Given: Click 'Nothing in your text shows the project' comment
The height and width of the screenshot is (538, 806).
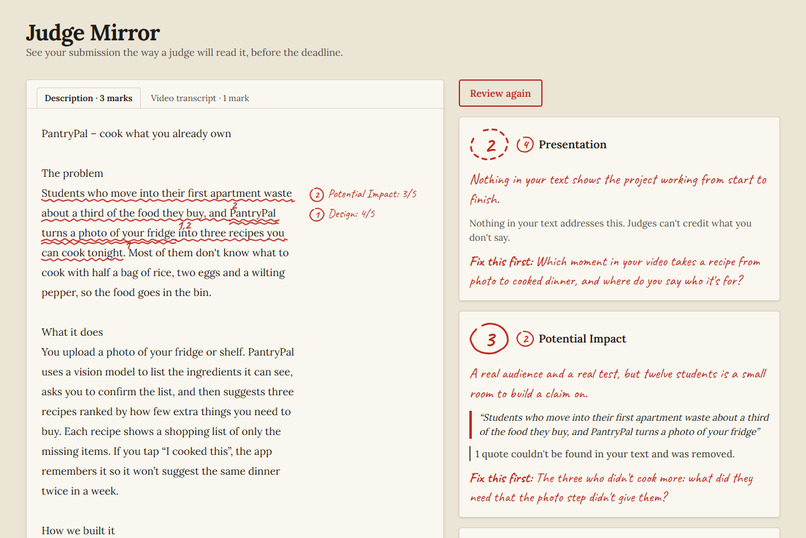Looking at the screenshot, I should 618,189.
